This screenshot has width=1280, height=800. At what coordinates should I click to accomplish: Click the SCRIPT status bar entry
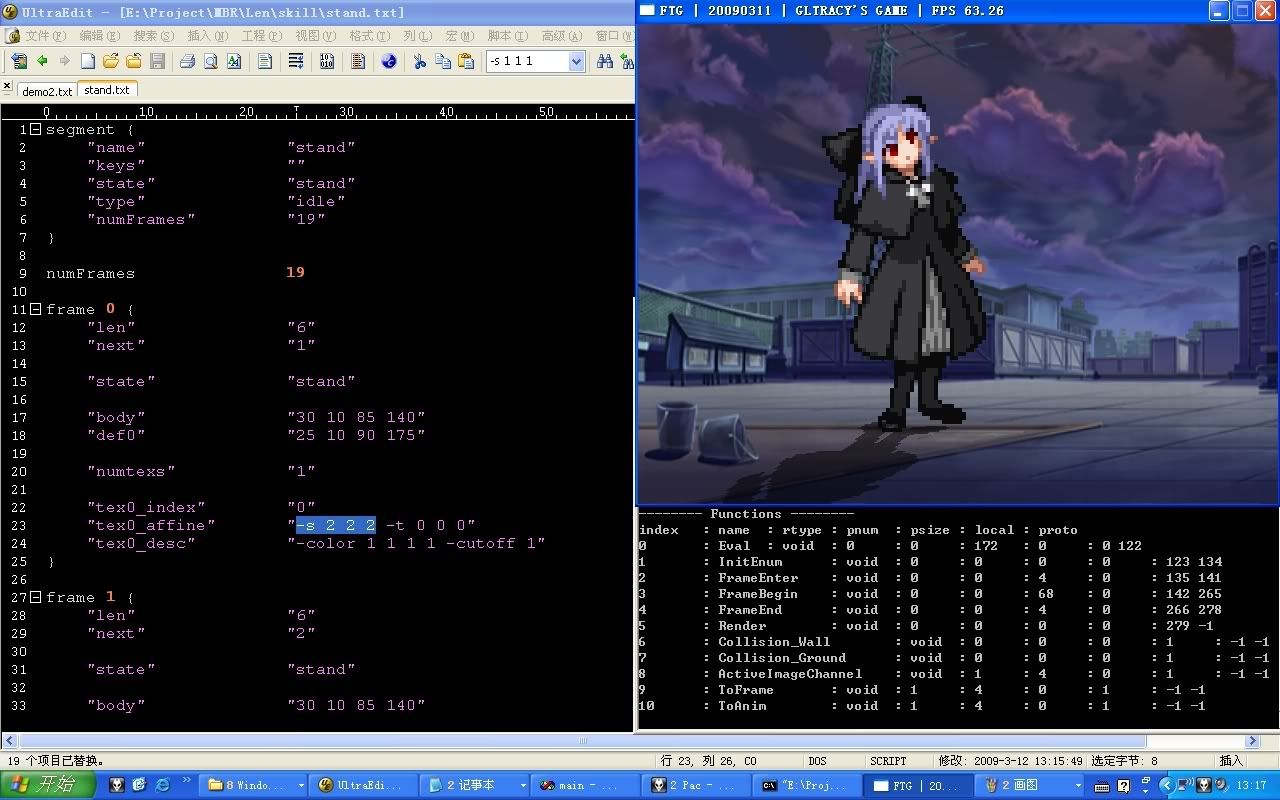888,761
